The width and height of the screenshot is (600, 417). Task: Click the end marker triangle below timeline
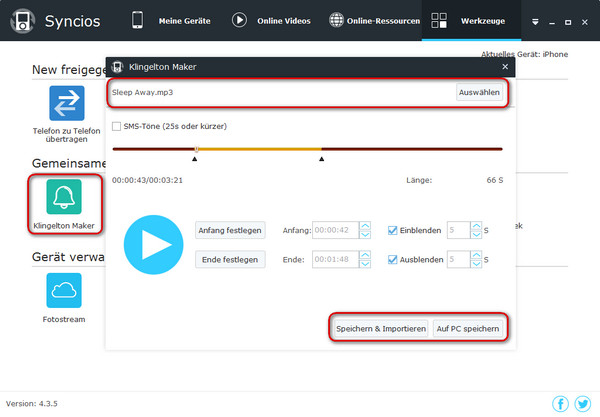point(321,159)
